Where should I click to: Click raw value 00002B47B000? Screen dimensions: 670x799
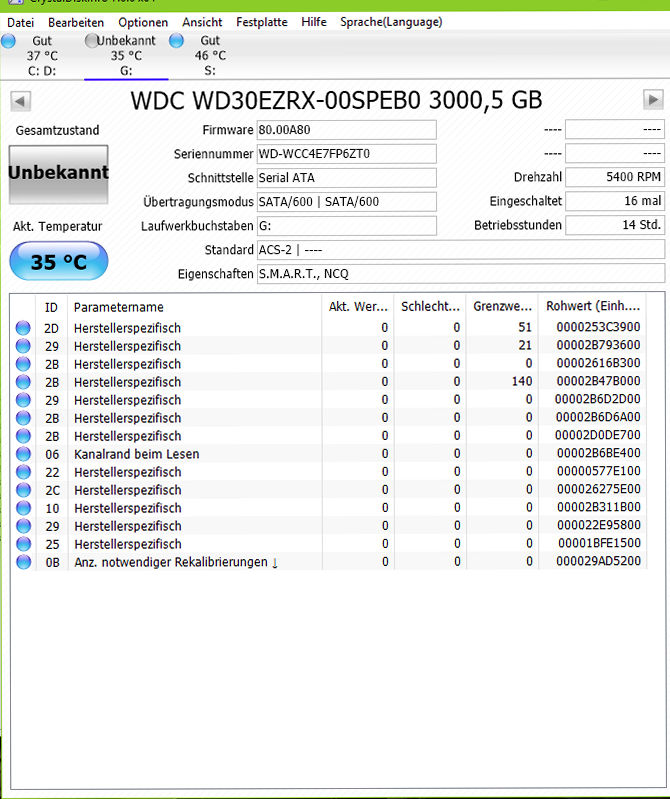coord(598,381)
